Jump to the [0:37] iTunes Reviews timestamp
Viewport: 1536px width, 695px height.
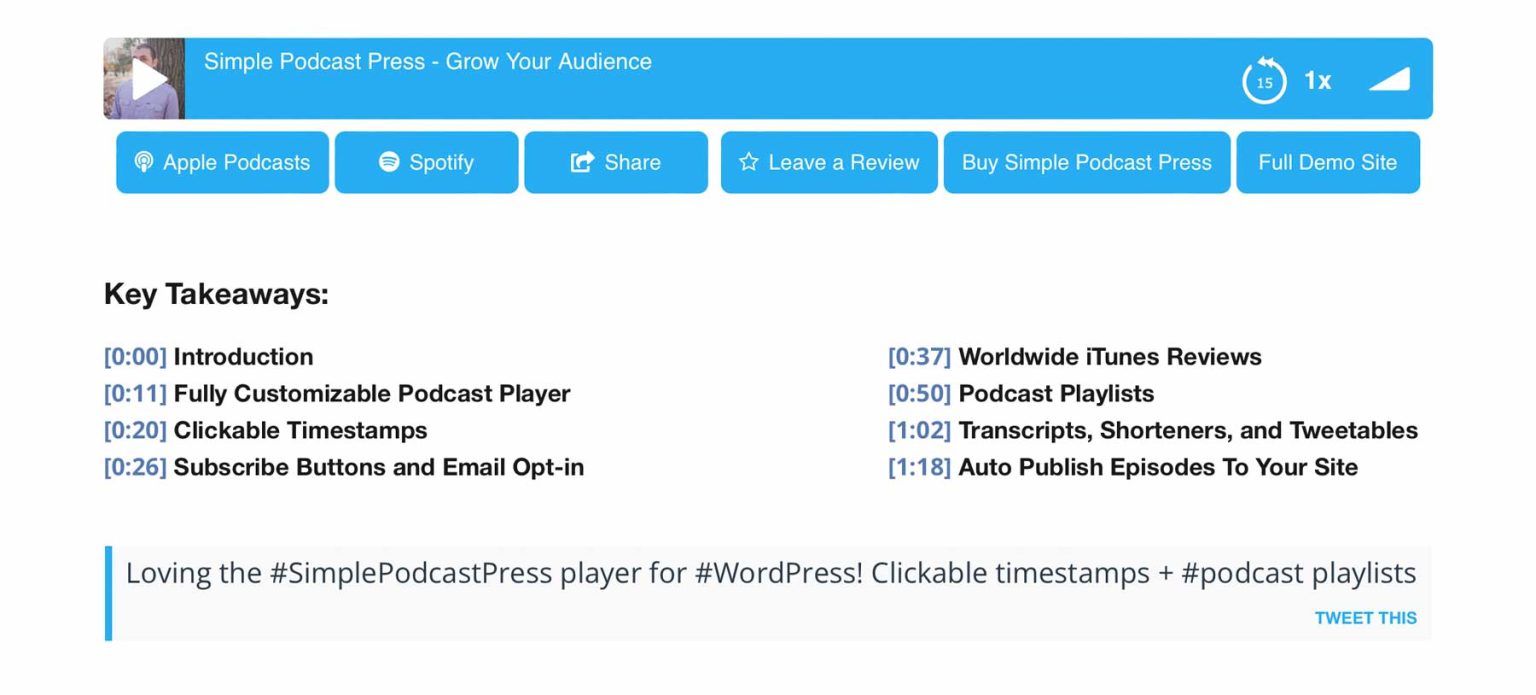(x=920, y=357)
